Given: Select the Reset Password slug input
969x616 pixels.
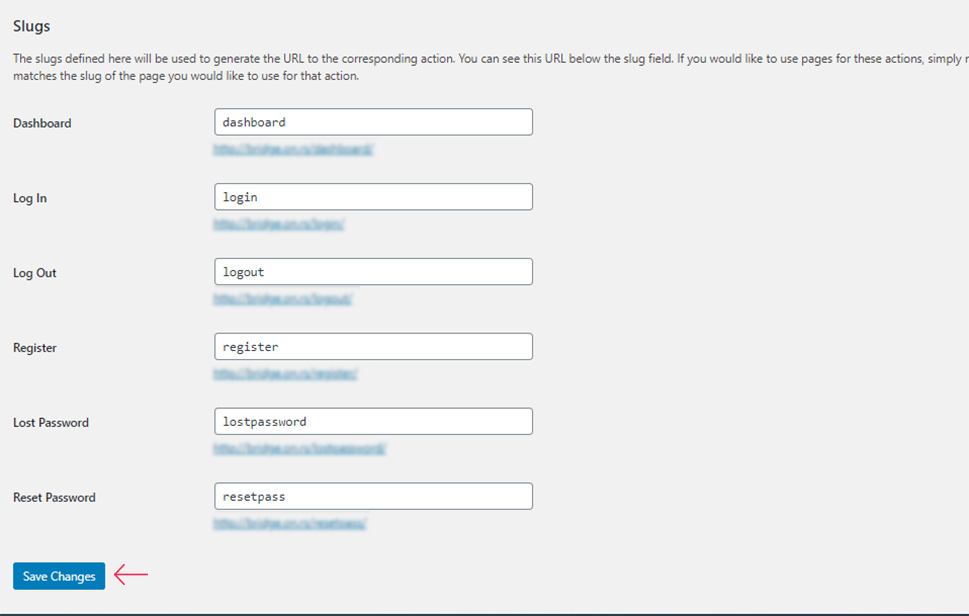Looking at the screenshot, I should coord(373,496).
